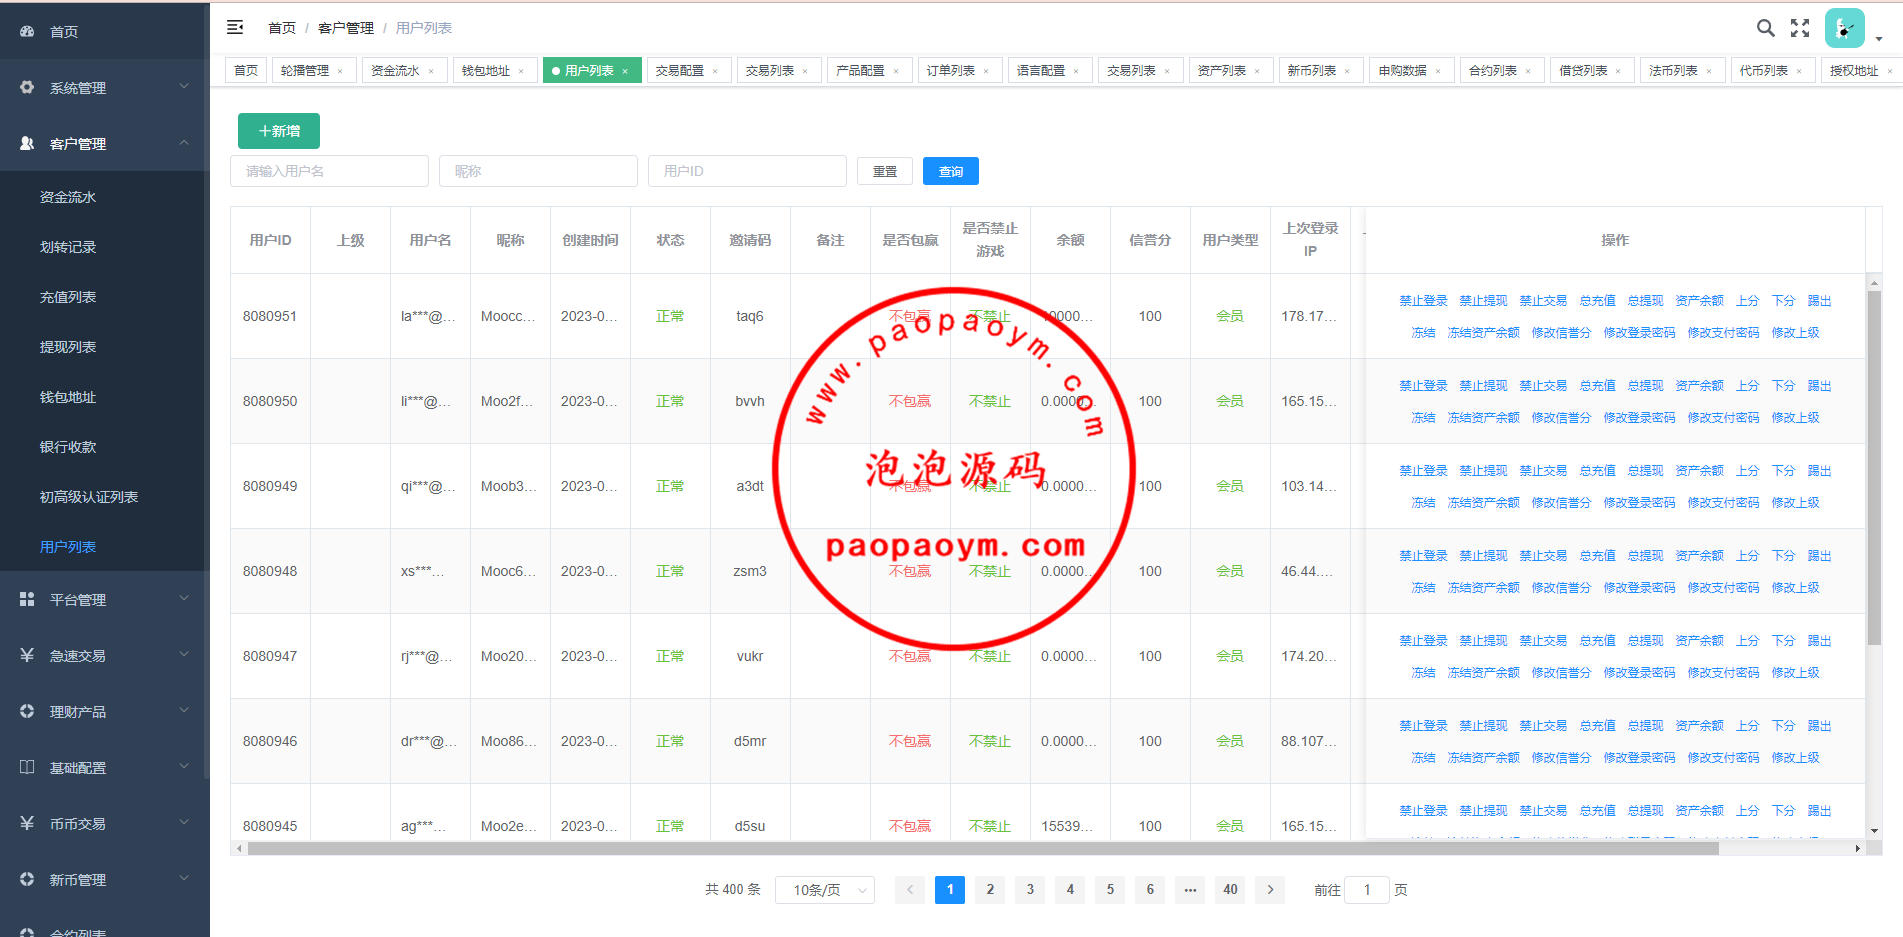Close the 新币列表 tab
This screenshot has width=1903, height=937.
[1347, 71]
